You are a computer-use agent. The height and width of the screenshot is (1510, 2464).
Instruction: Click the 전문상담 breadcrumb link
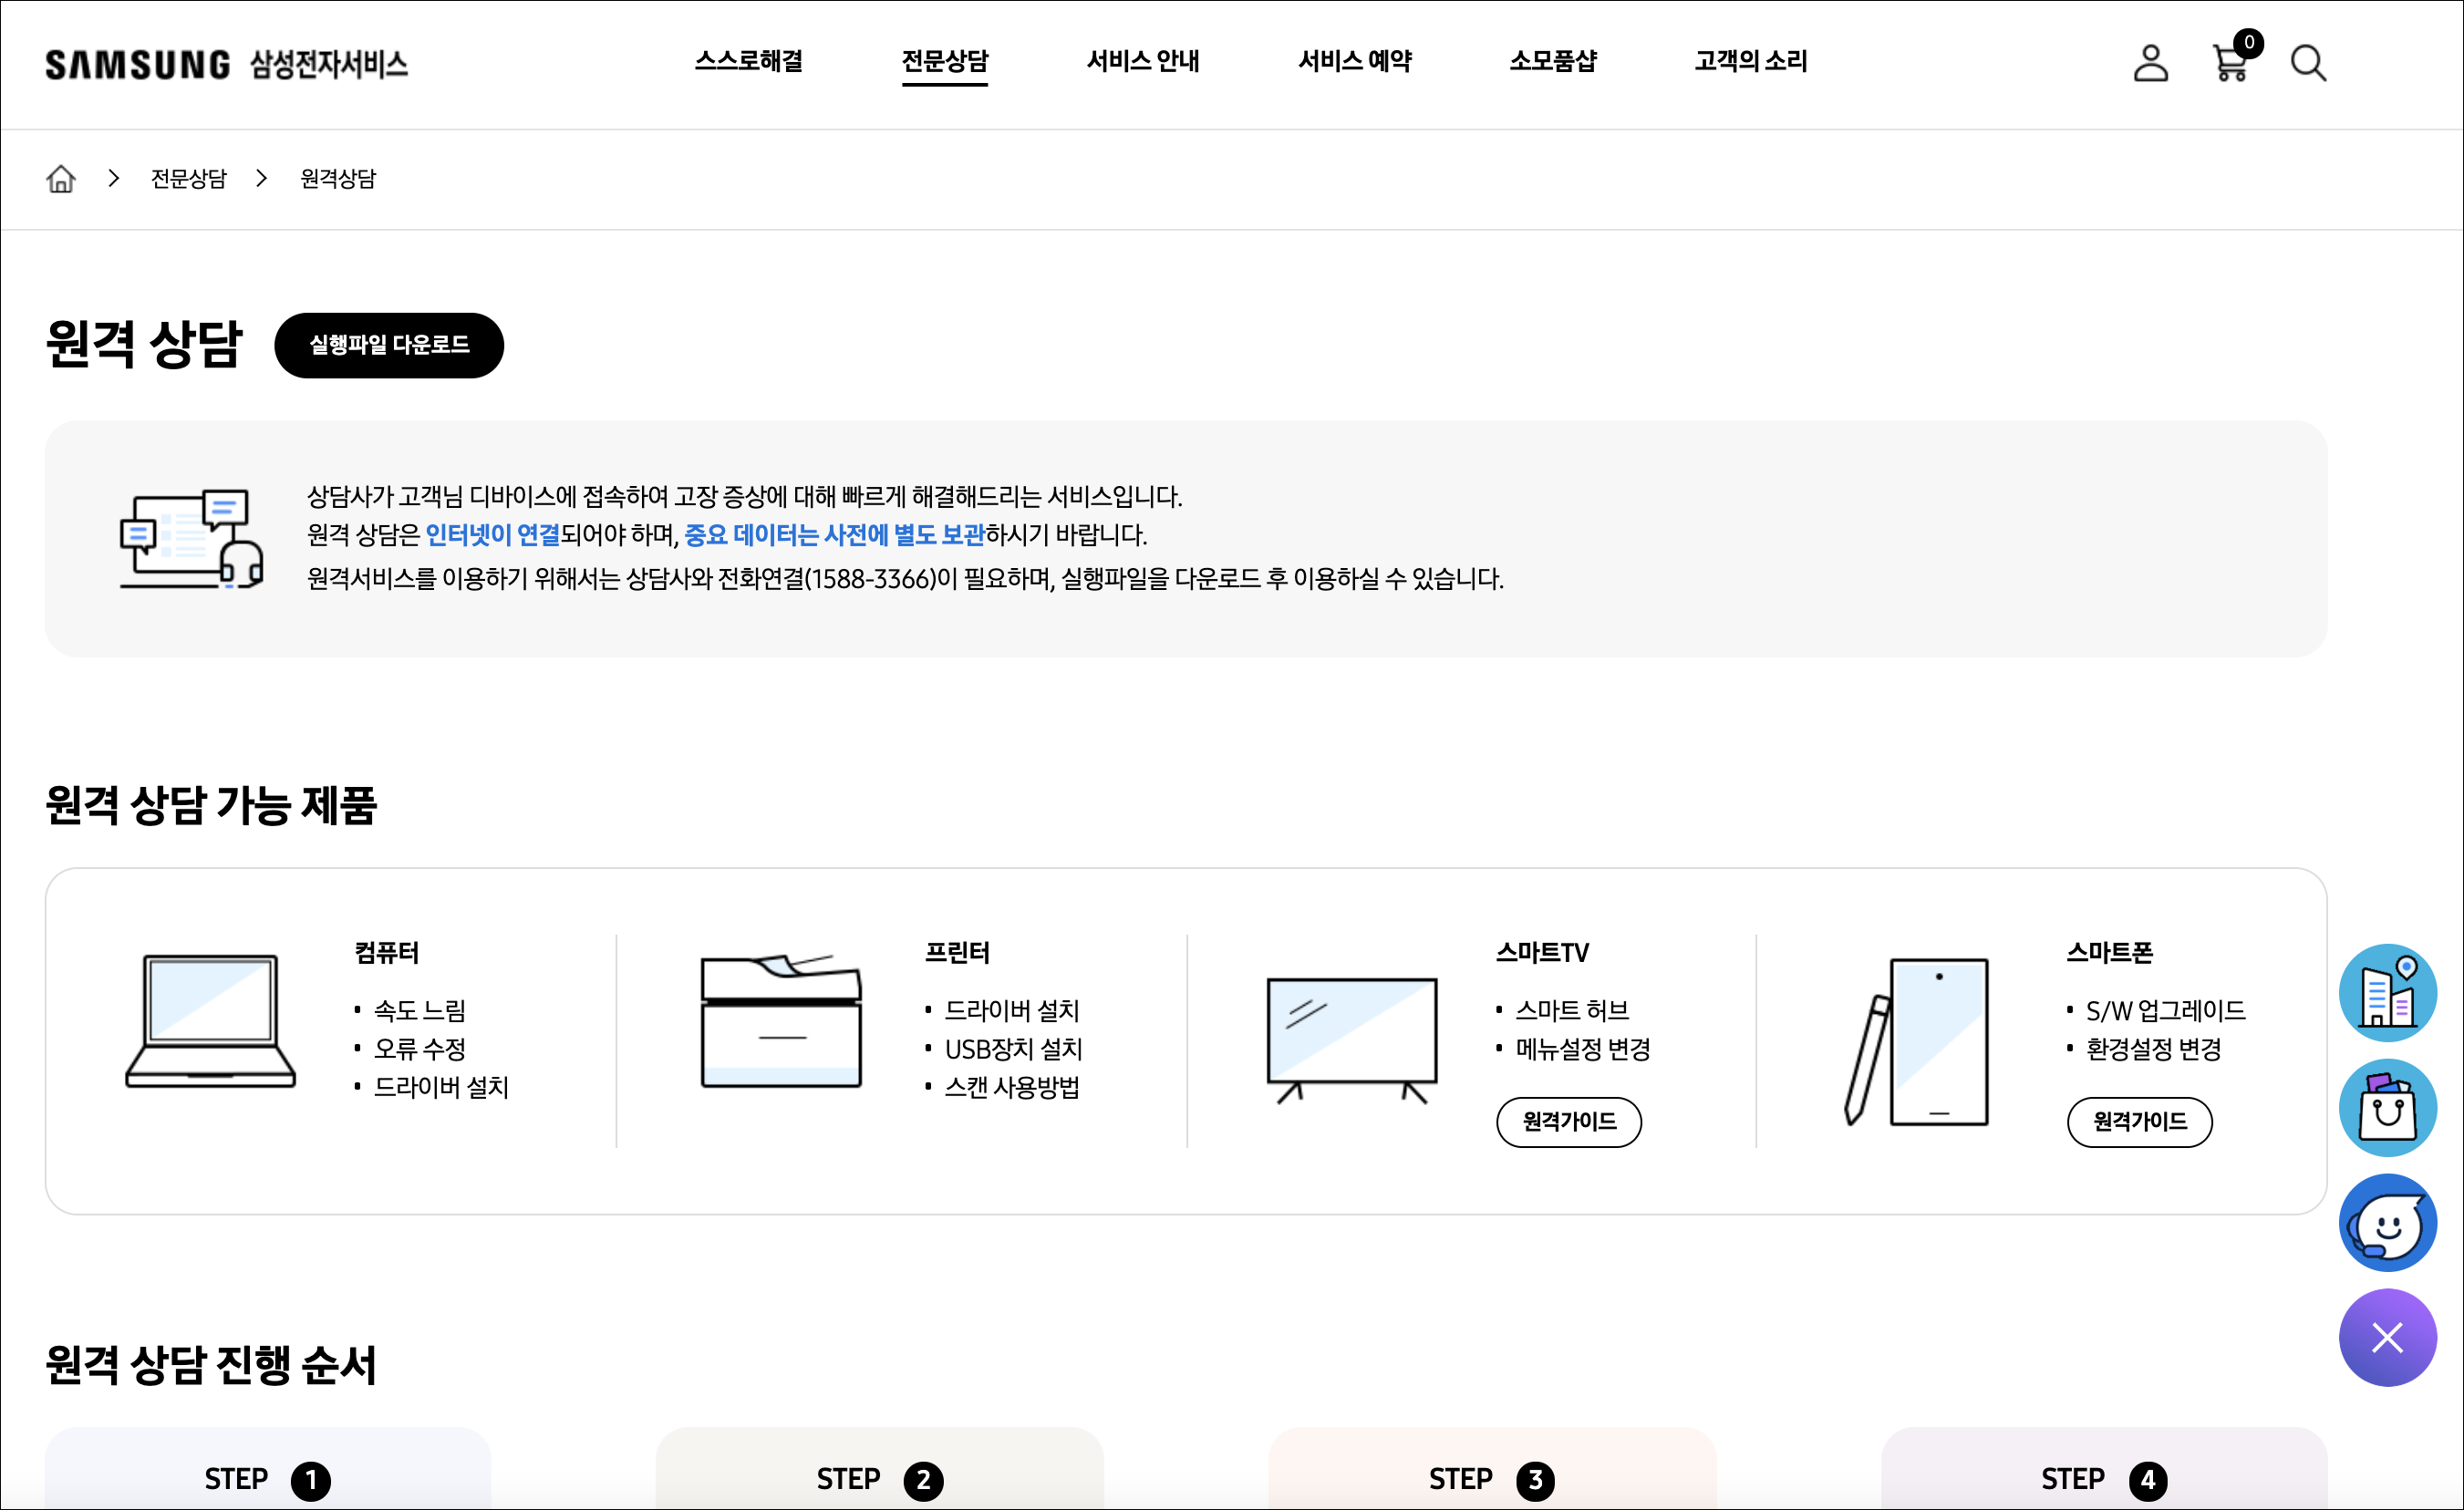tap(189, 179)
